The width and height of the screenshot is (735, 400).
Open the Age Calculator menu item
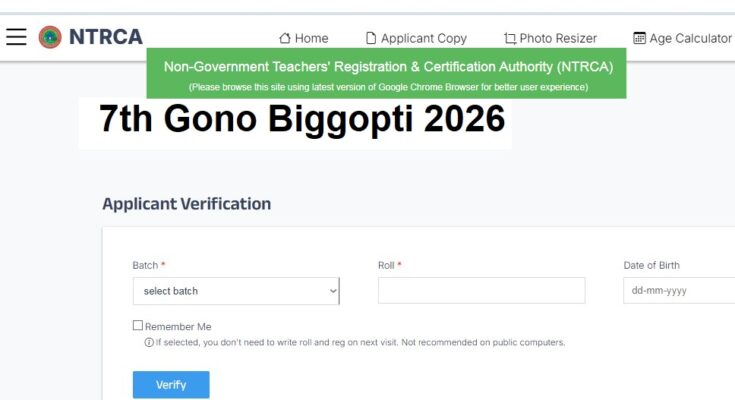[690, 38]
